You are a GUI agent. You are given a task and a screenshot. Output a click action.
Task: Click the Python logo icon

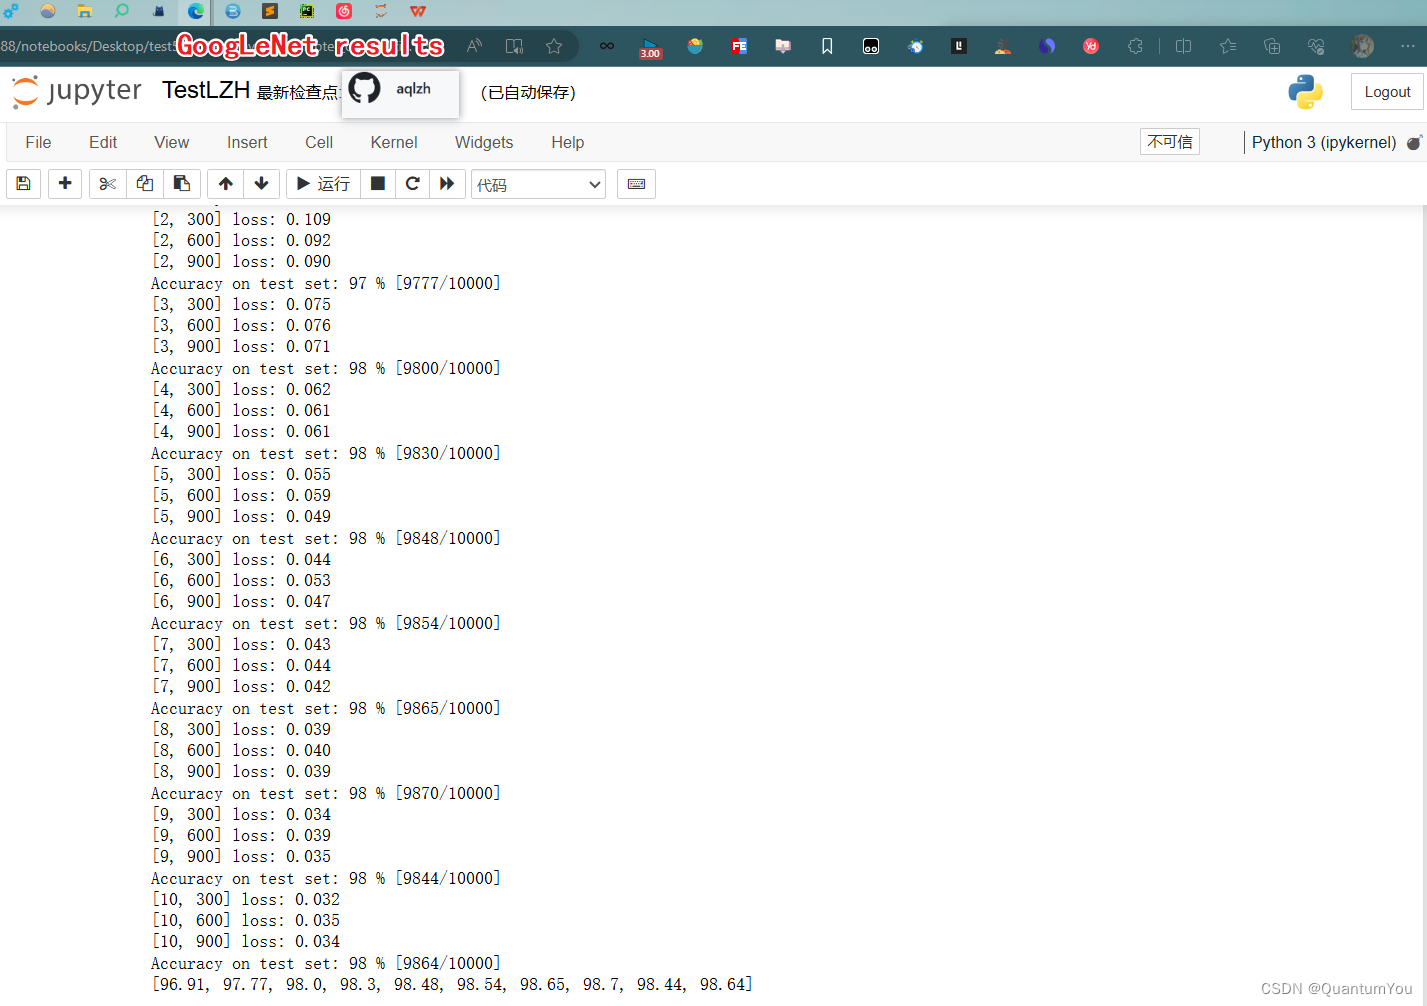tap(1306, 92)
